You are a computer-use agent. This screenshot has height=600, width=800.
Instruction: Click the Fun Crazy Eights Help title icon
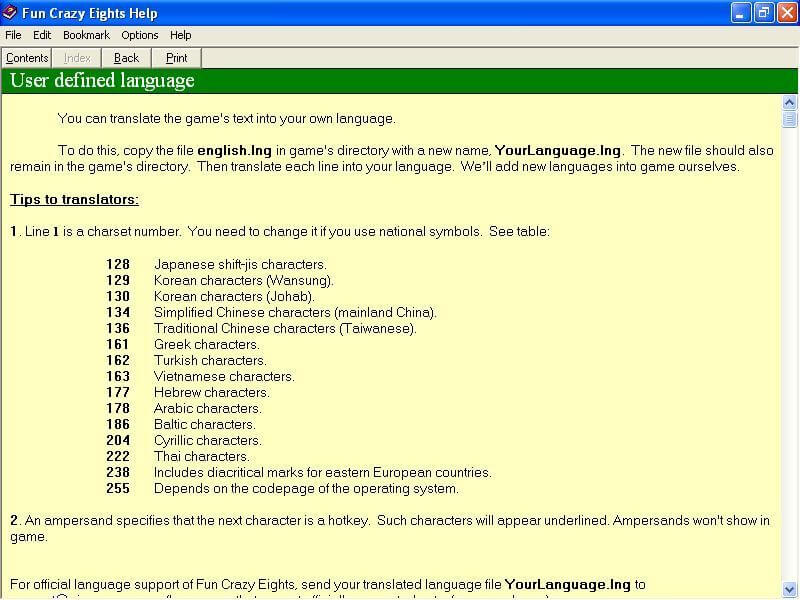[x=10, y=12]
